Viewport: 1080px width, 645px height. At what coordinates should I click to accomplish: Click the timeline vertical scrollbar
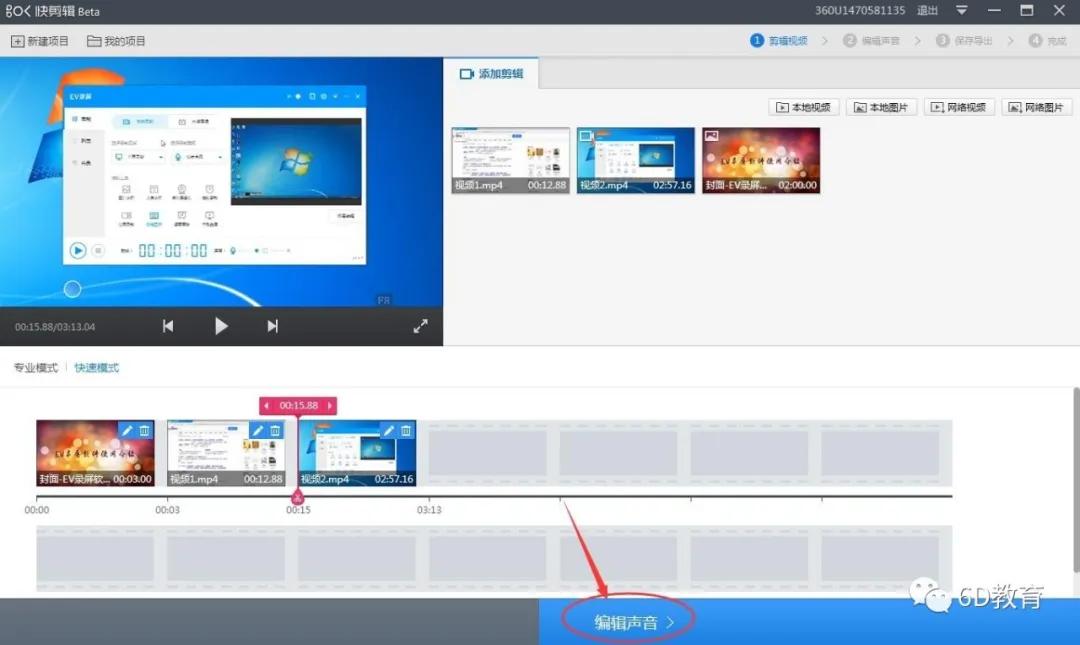coord(1076,481)
